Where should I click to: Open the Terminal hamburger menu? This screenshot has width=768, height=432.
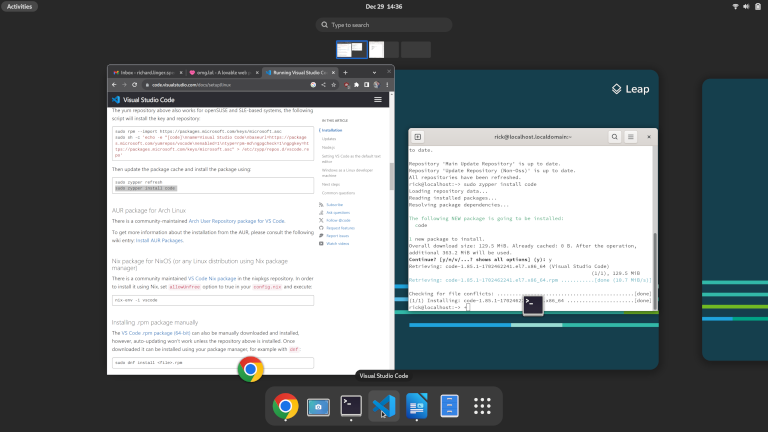pos(631,137)
